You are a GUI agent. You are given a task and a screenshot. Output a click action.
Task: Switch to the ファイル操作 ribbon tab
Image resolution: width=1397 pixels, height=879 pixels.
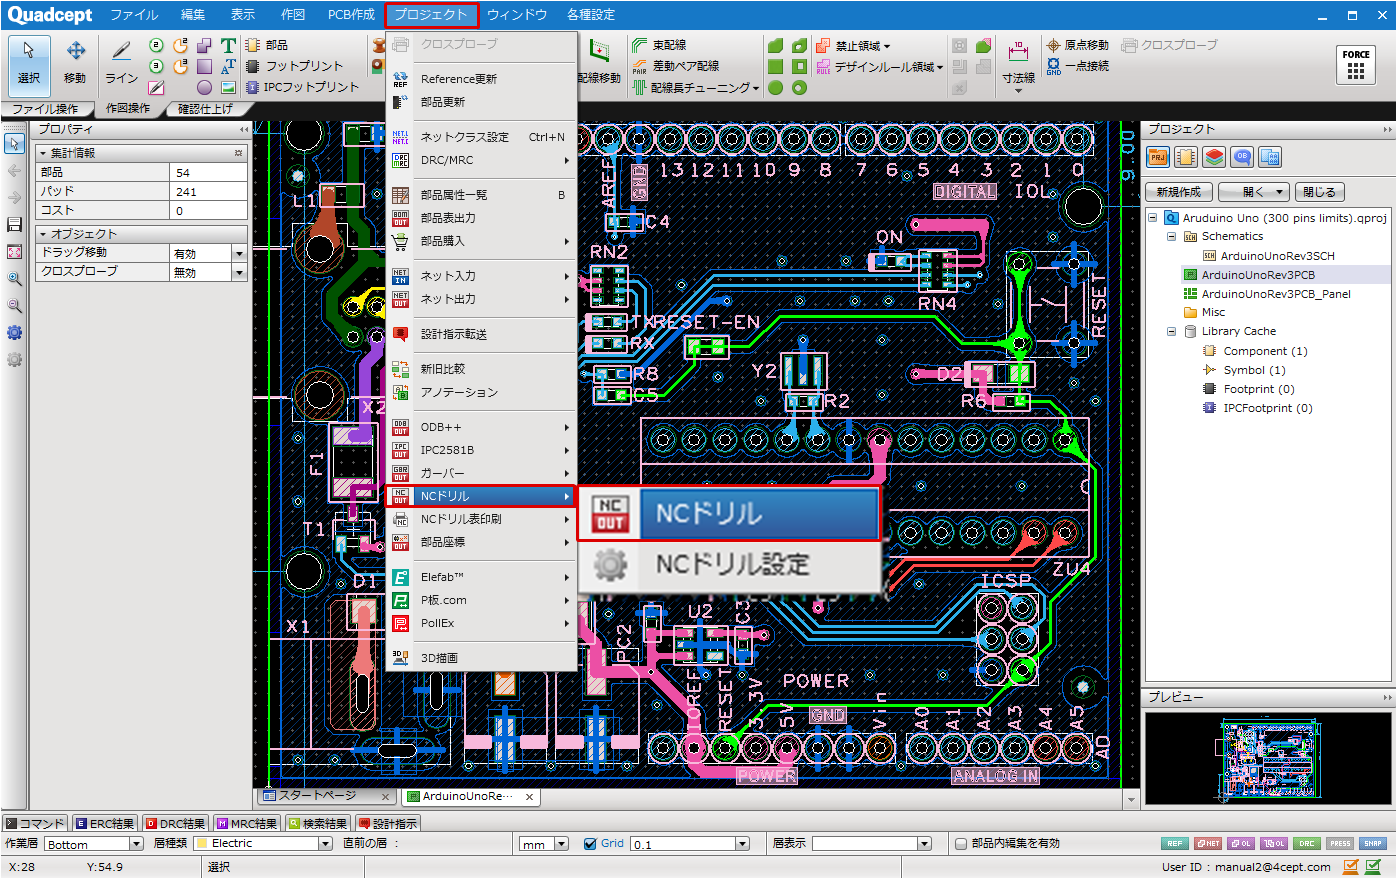pyautogui.click(x=46, y=109)
